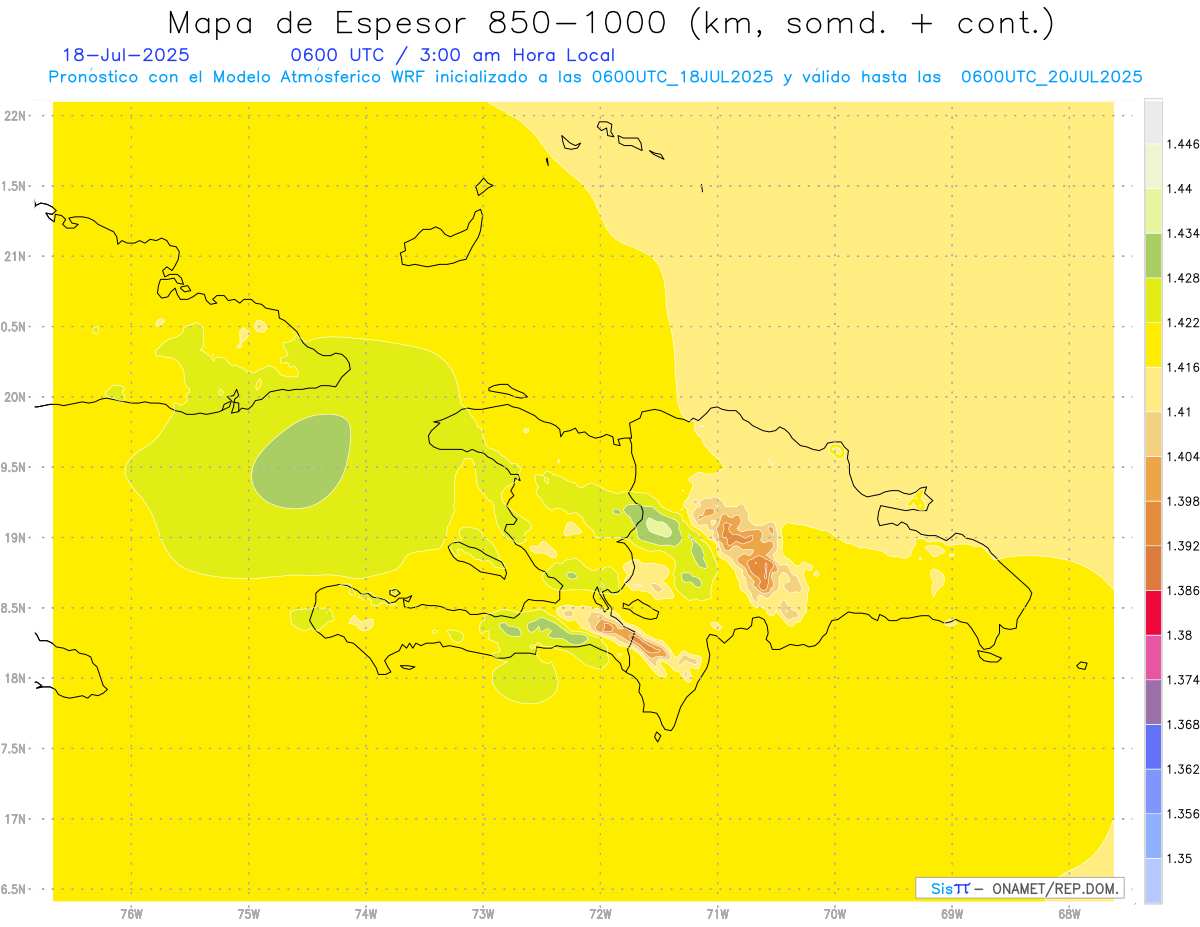
Task: Click the "68W" longitude axis label
Action: [1068, 913]
